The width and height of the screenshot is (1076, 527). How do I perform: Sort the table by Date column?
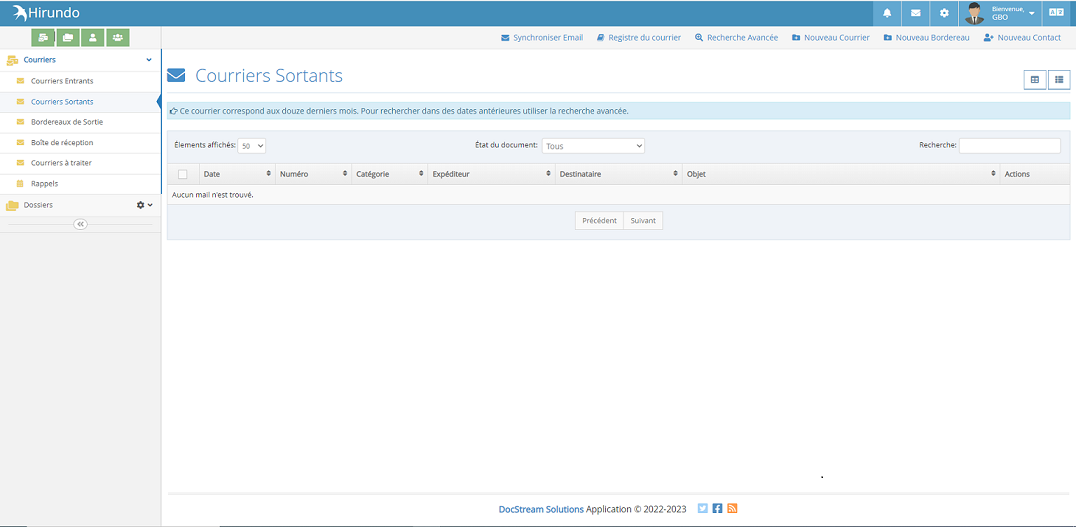pos(236,174)
